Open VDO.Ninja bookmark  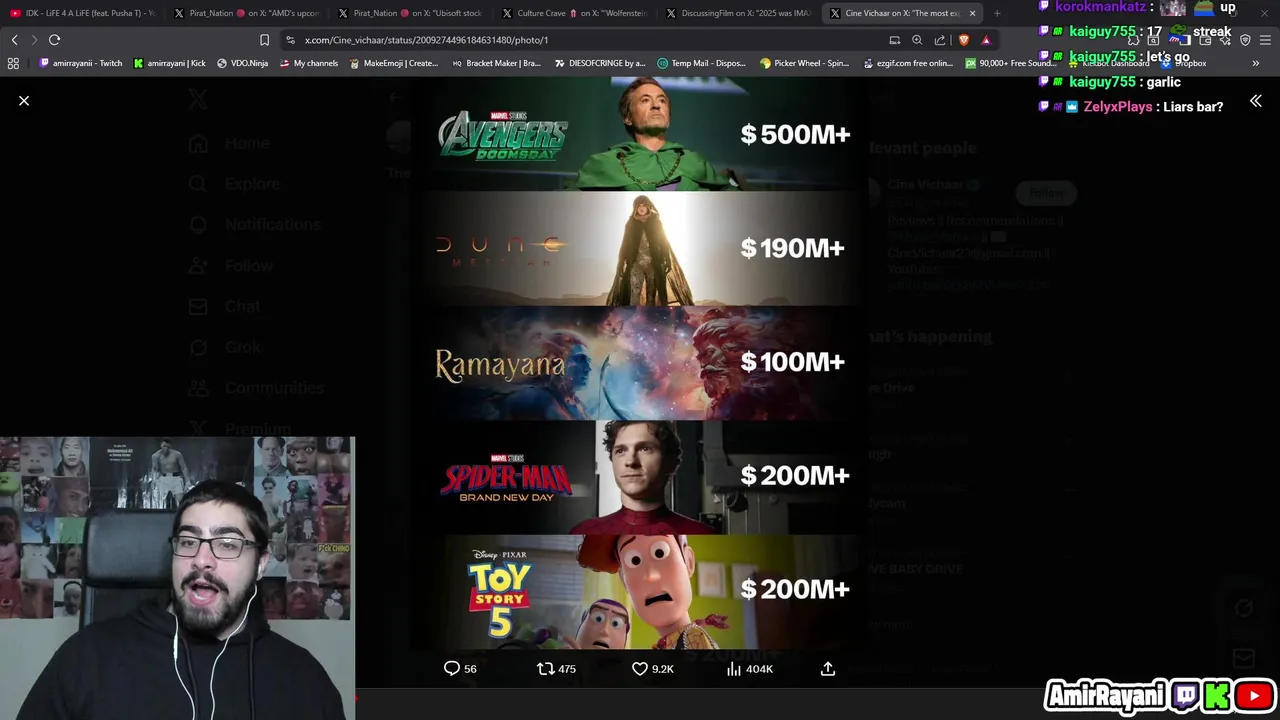[x=242, y=63]
